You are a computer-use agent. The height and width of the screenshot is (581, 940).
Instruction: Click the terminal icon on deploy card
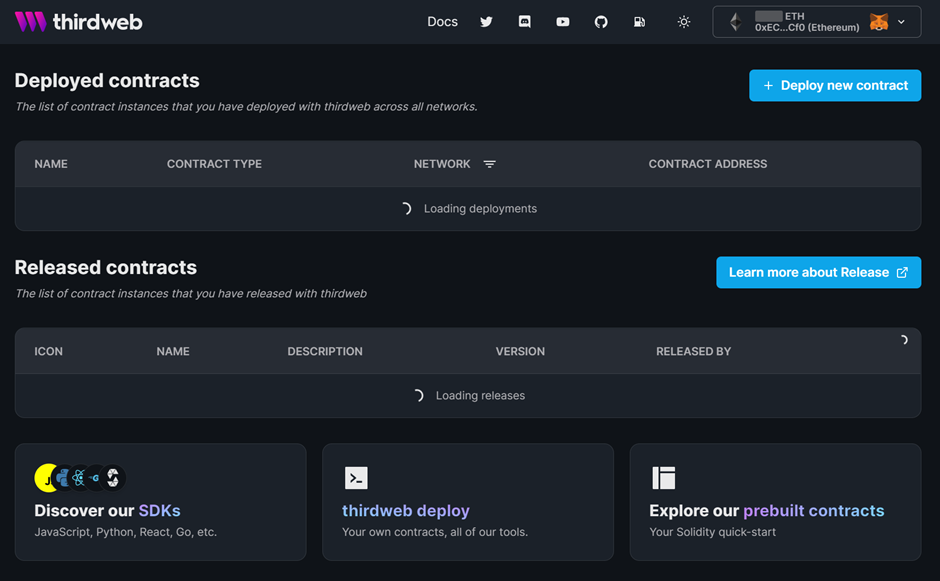[x=356, y=478]
